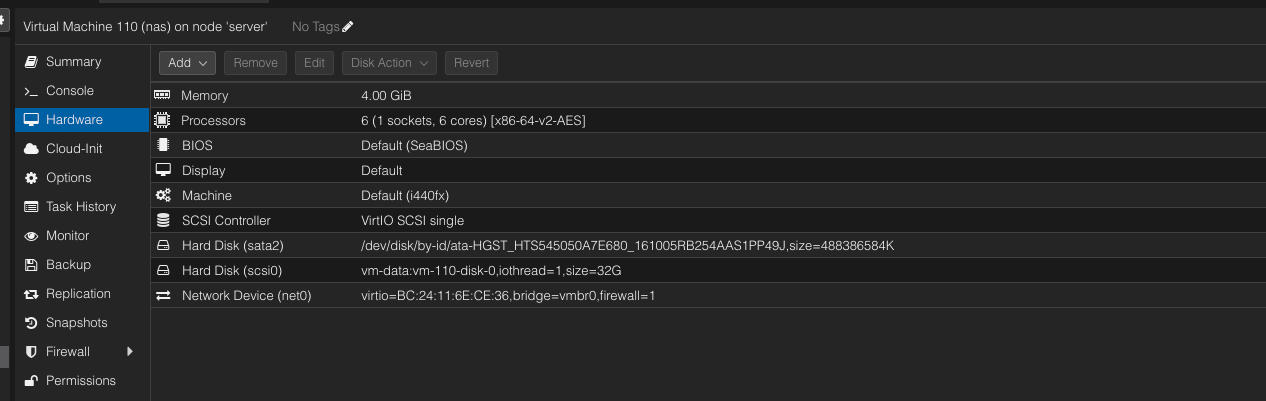Open the Disk Action dropdown
The height and width of the screenshot is (401, 1266).
[x=389, y=63]
